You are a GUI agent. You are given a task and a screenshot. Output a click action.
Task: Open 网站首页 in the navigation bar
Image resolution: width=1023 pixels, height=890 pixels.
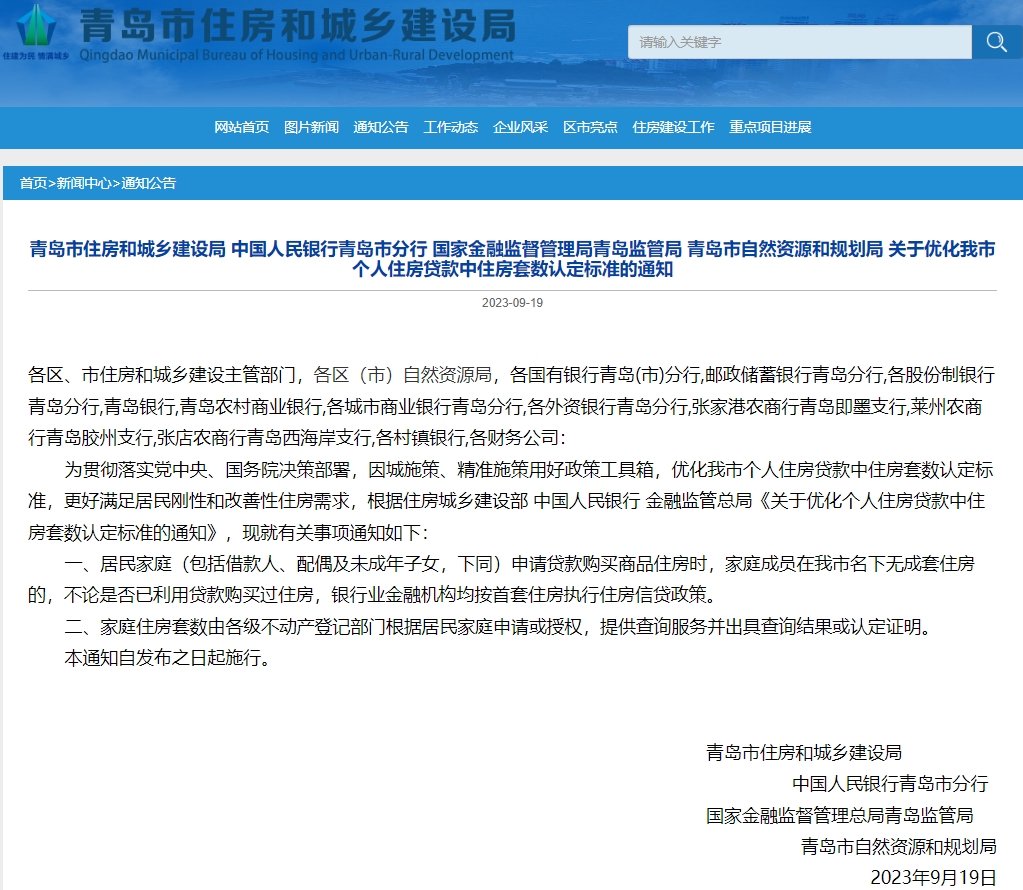[242, 127]
